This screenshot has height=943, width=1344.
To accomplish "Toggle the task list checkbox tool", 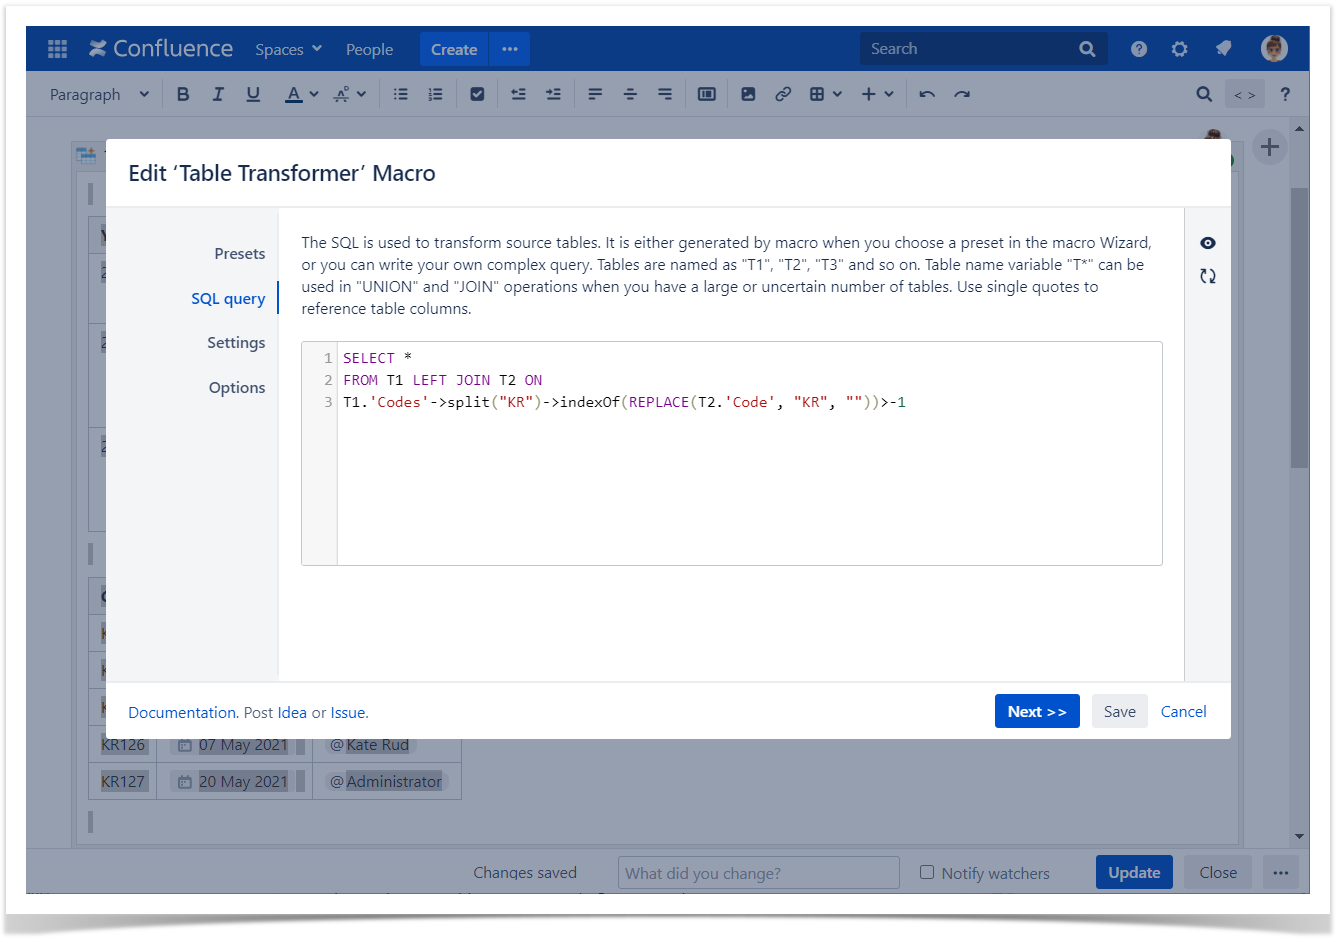I will tap(477, 94).
